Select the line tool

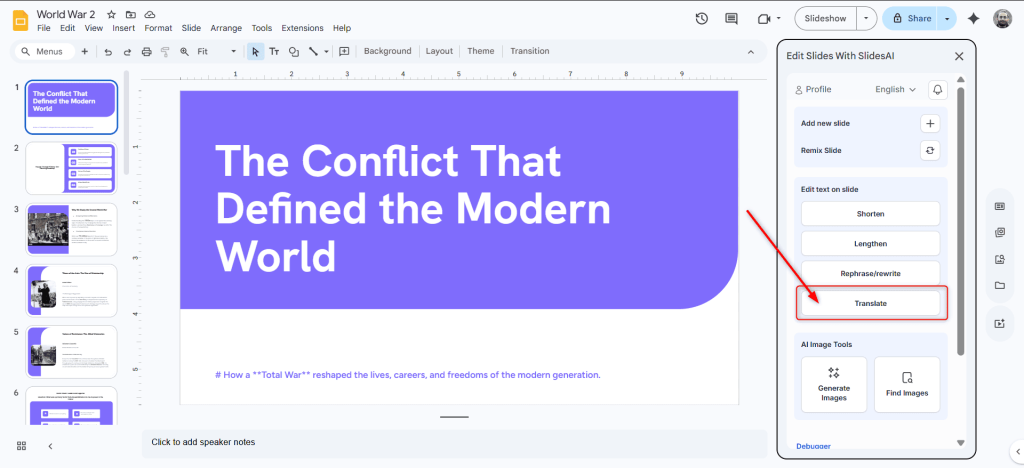[313, 52]
